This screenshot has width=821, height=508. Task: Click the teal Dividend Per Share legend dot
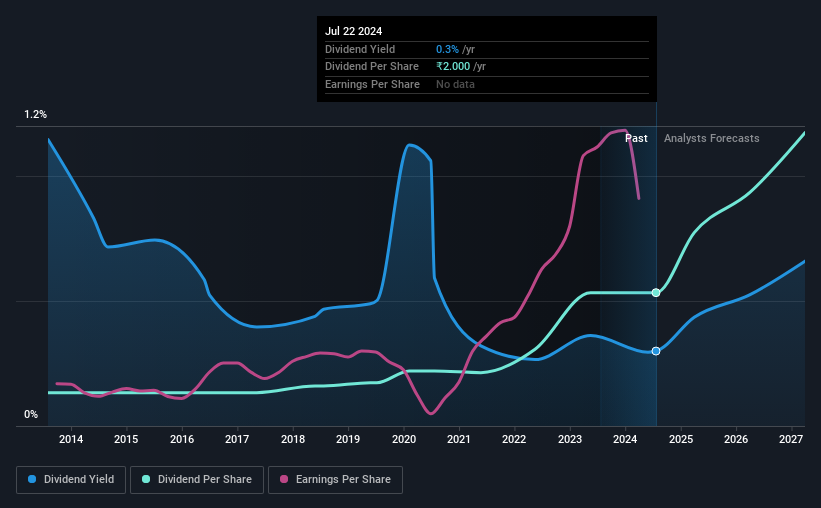[146, 479]
